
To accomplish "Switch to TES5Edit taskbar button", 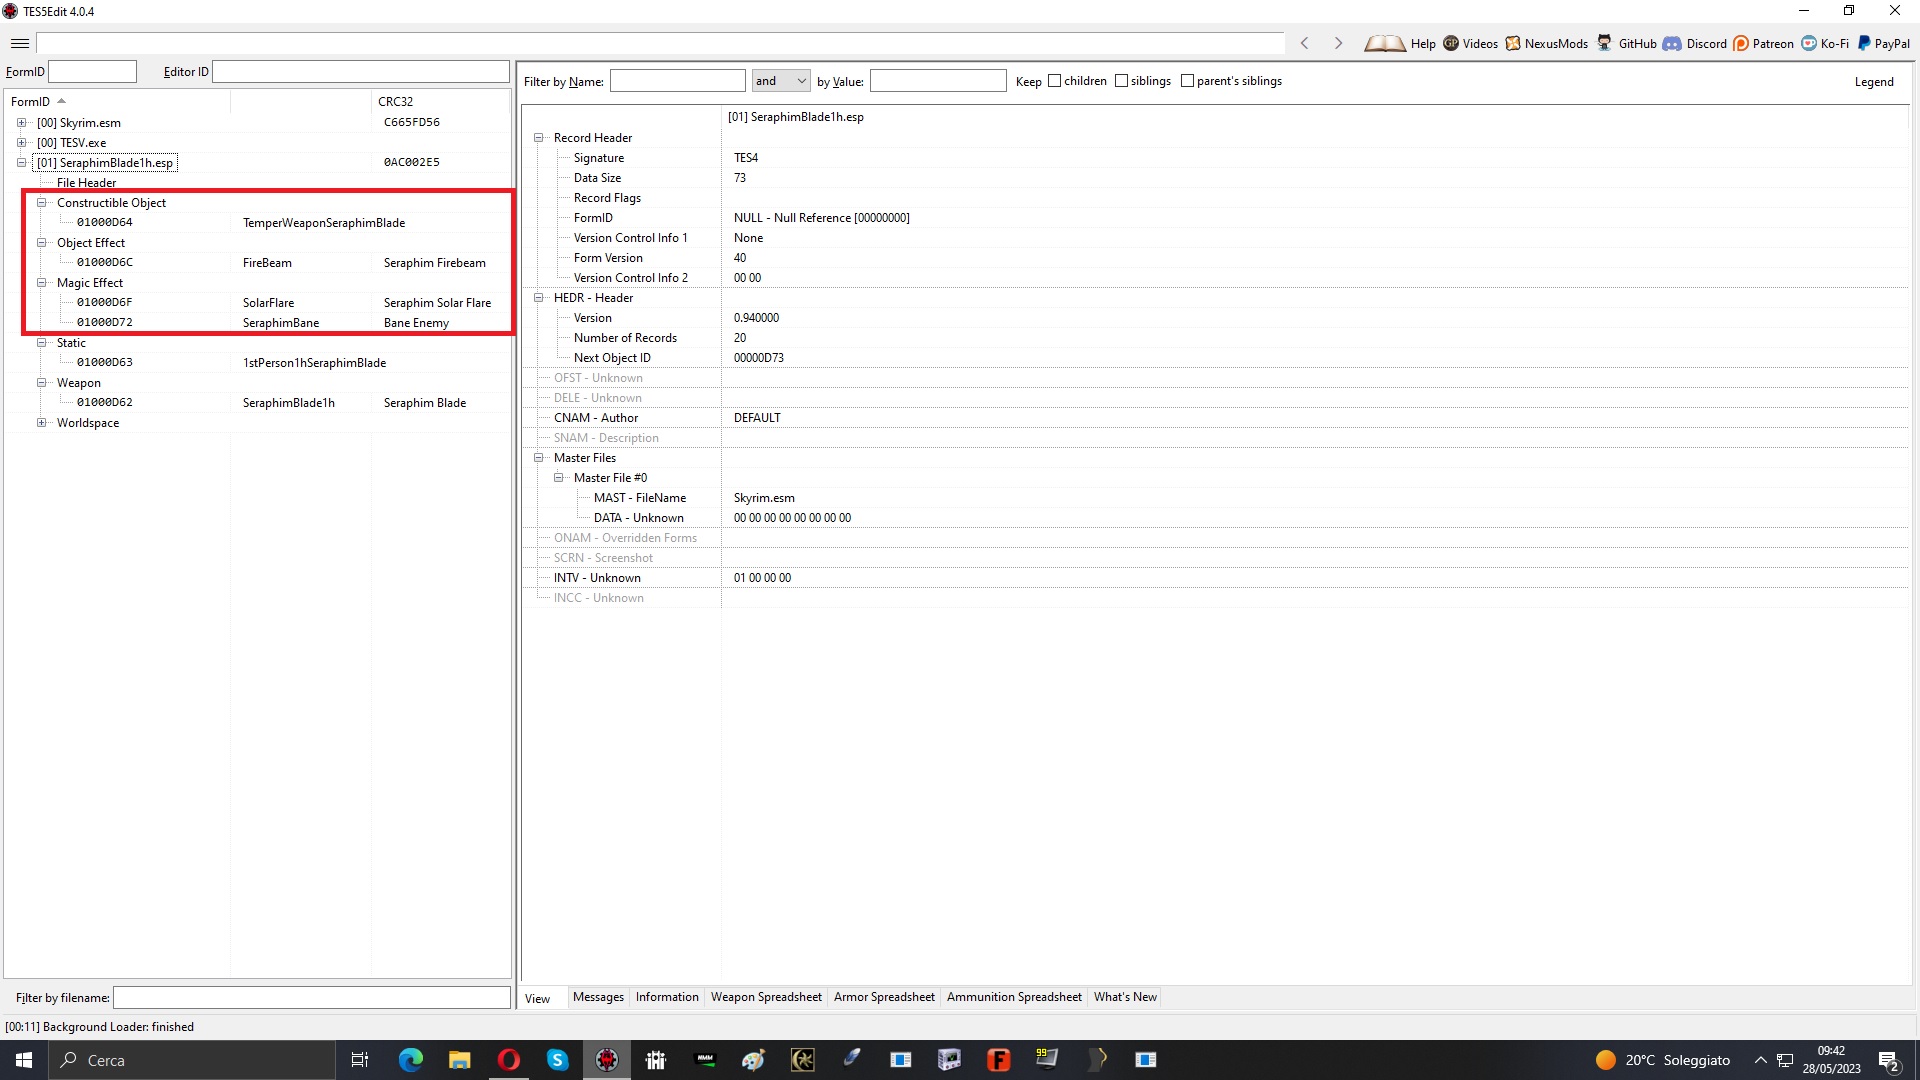I will [607, 1060].
